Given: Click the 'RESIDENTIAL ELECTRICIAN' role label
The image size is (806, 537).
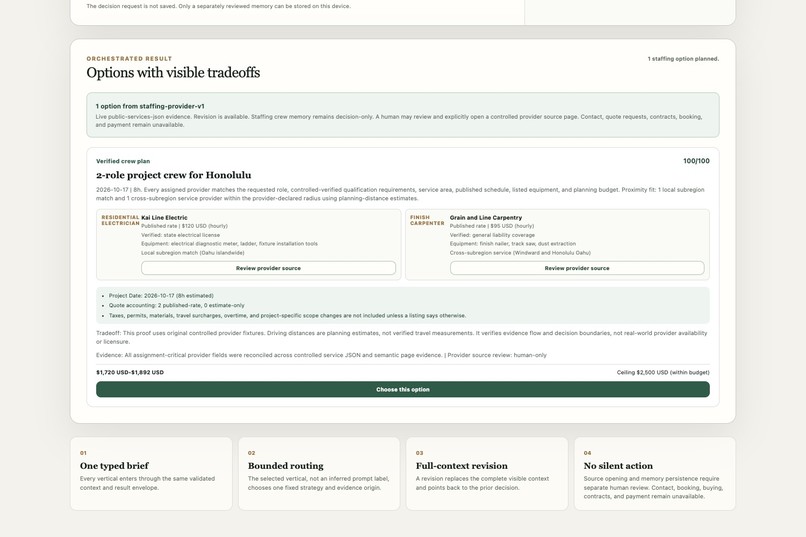Looking at the screenshot, I should [120, 220].
